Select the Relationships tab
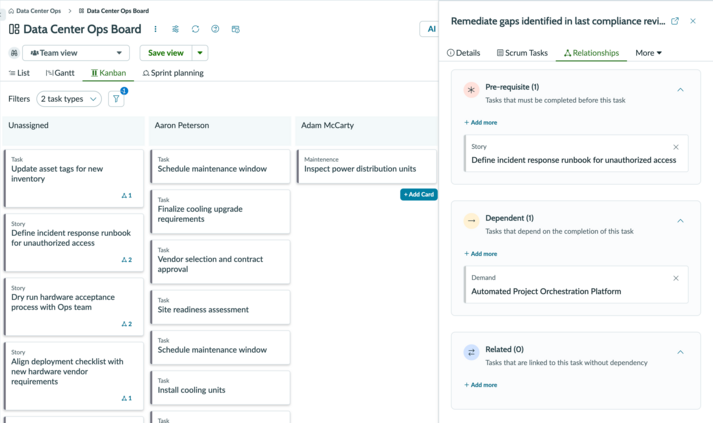Image resolution: width=713 pixels, height=423 pixels. point(591,53)
